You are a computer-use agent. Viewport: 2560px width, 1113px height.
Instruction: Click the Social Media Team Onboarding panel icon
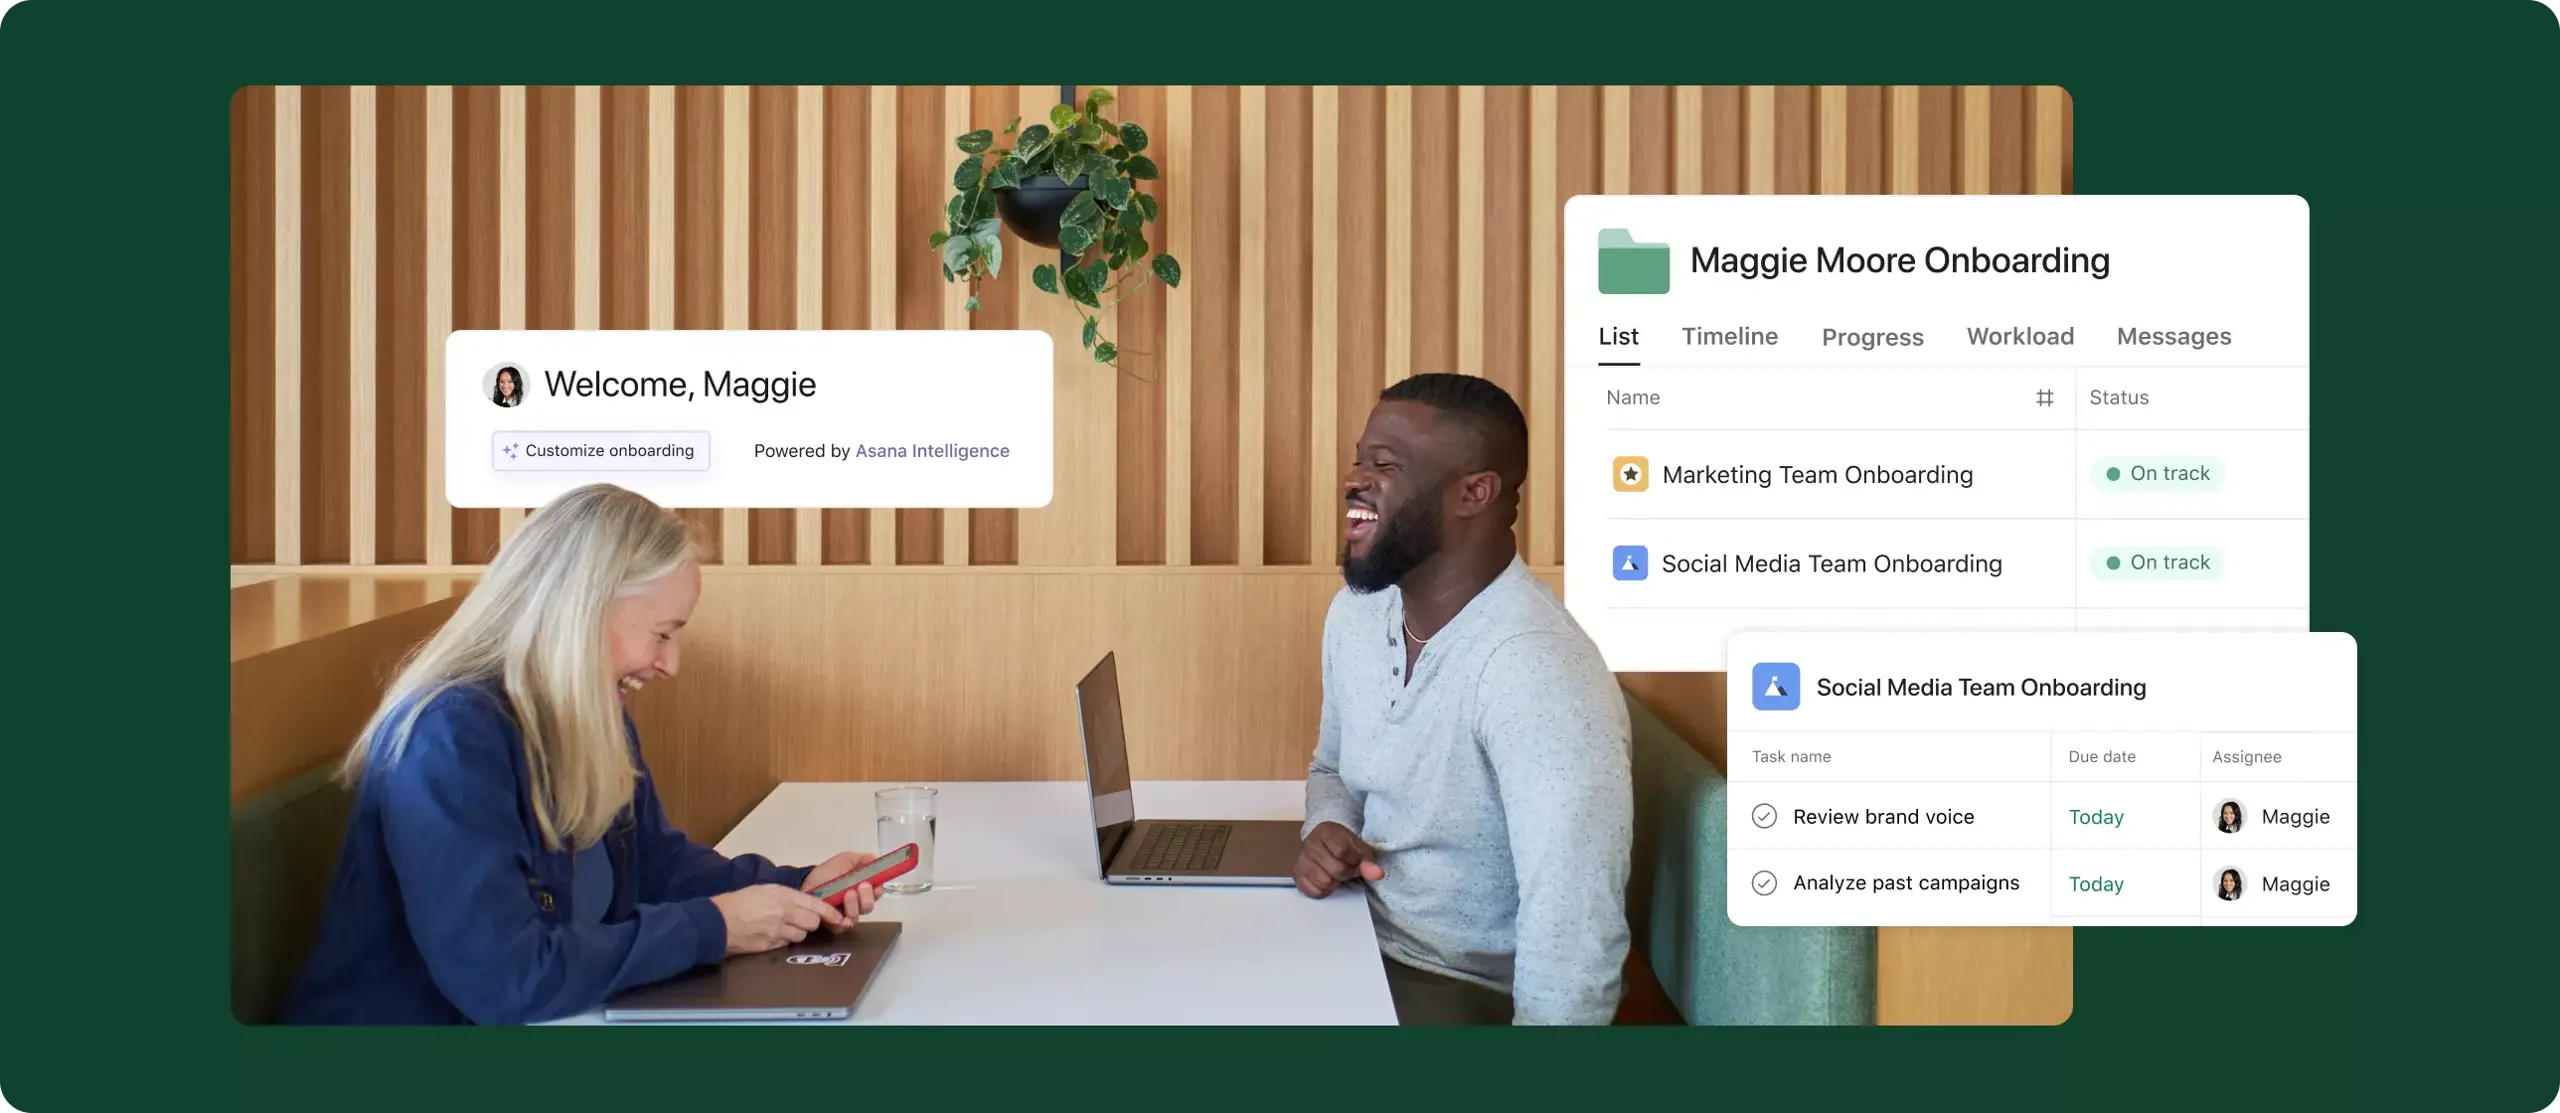coord(1775,685)
